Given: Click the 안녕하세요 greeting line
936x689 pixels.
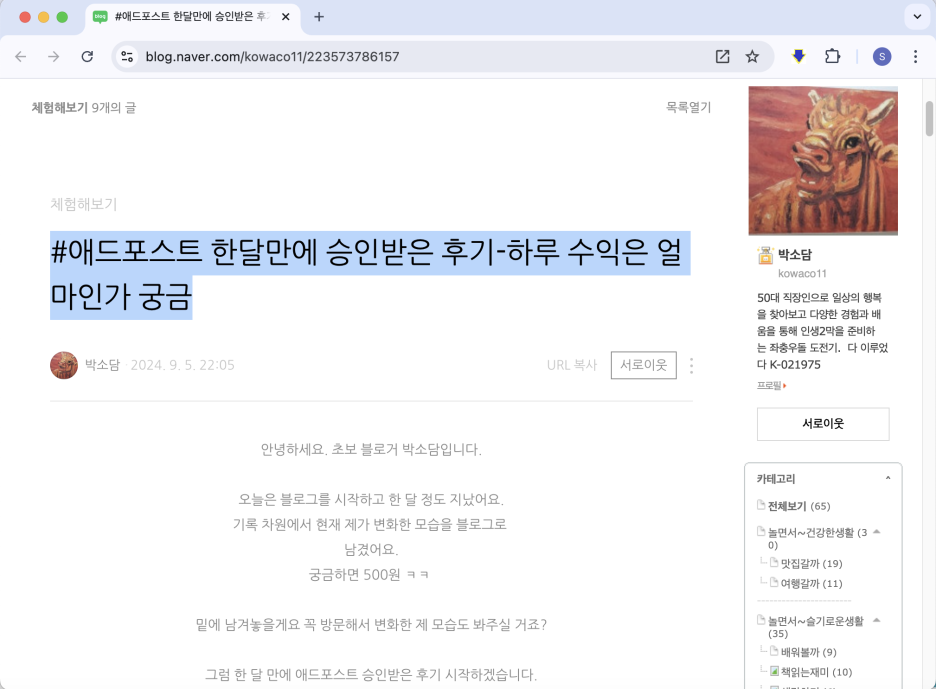Looking at the screenshot, I should click(371, 450).
